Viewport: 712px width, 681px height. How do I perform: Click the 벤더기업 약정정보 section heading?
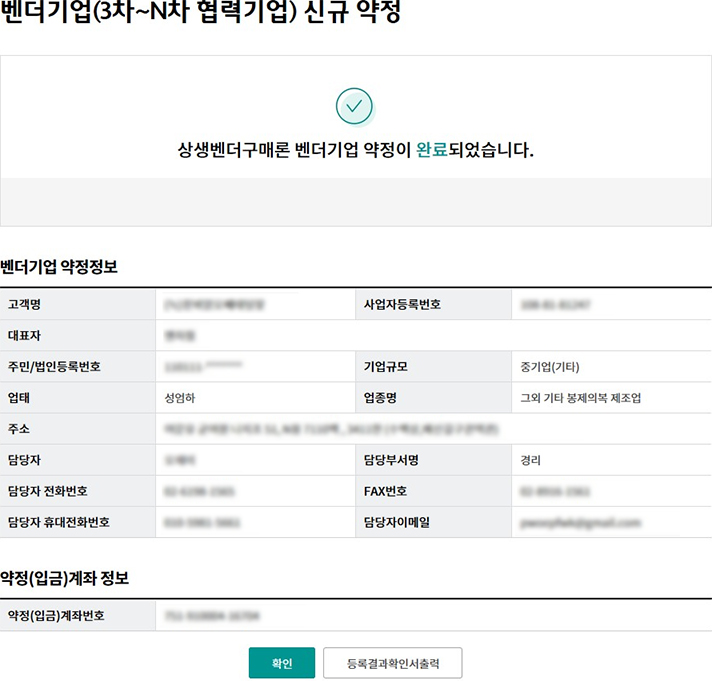59,266
